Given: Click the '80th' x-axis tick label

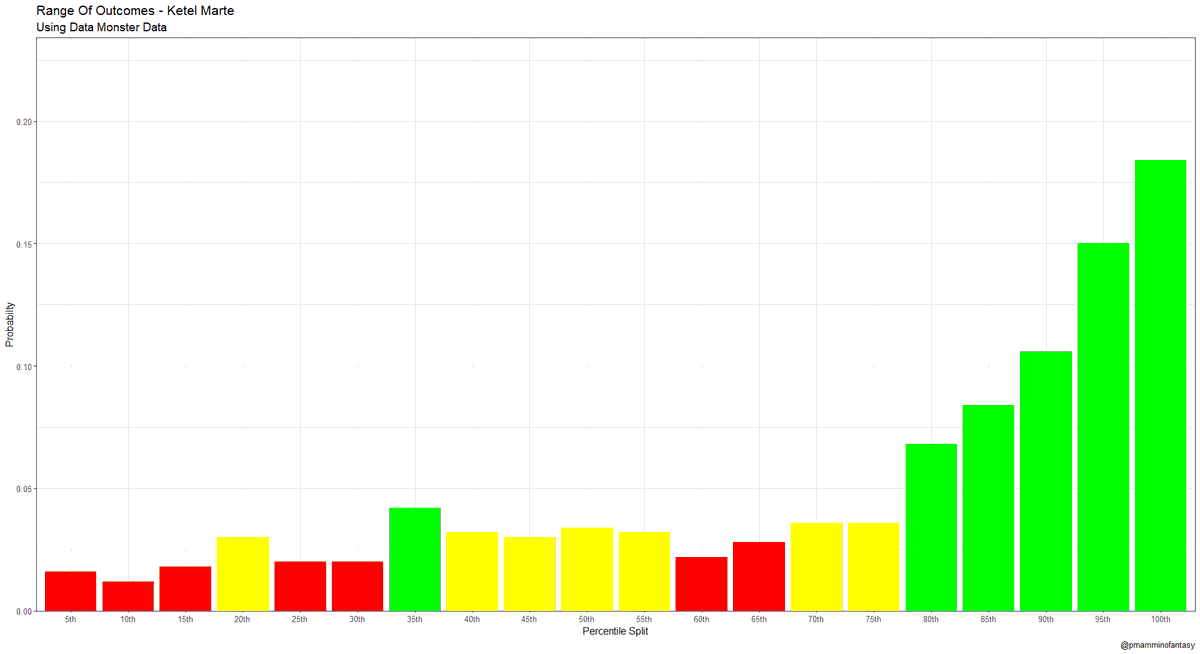Looking at the screenshot, I should (x=931, y=620).
